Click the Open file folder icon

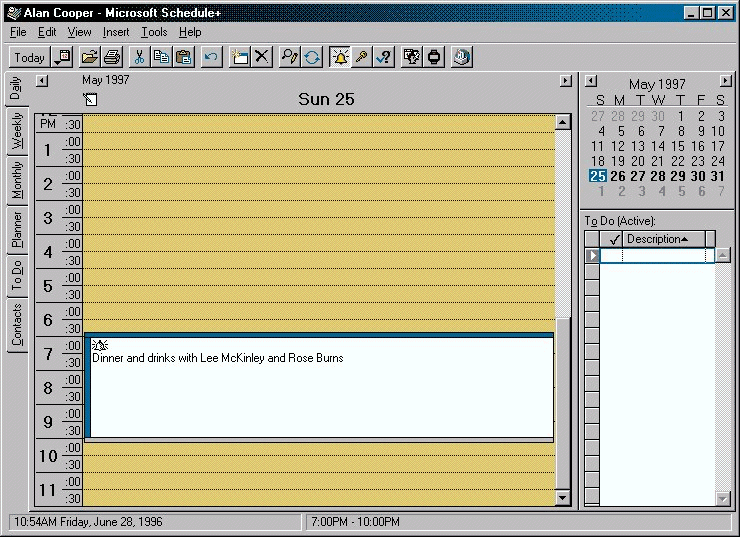[x=90, y=57]
